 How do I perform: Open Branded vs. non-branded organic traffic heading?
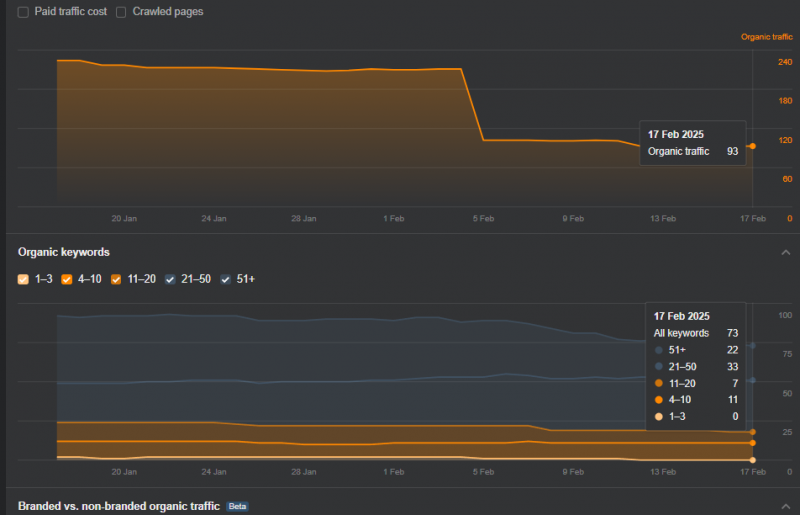click(118, 506)
